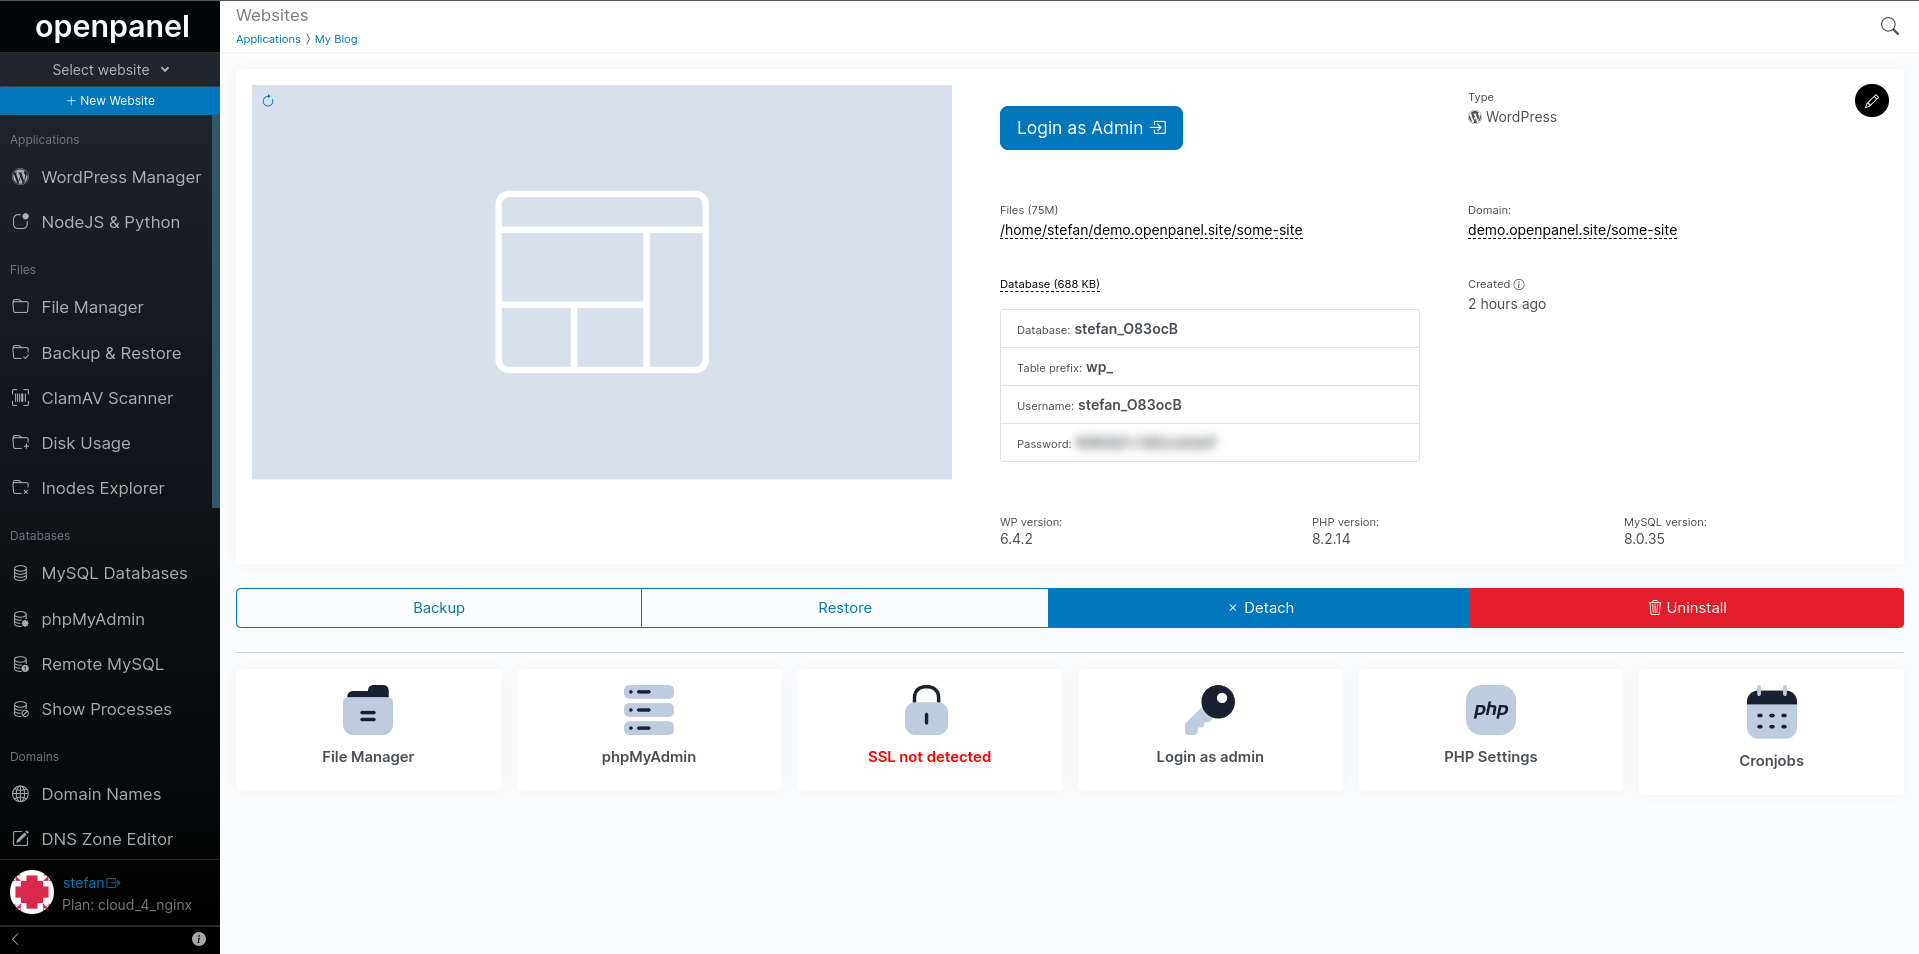Expand the Select website dropdown
Screen dimensions: 1919x954
[110, 70]
